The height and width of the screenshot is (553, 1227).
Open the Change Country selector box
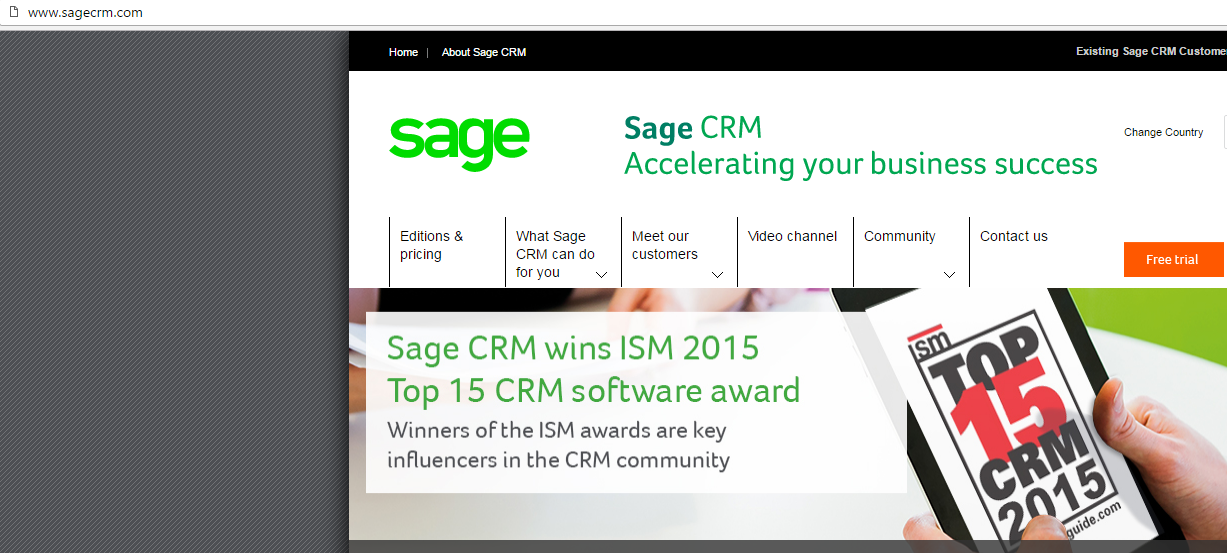coord(1225,132)
